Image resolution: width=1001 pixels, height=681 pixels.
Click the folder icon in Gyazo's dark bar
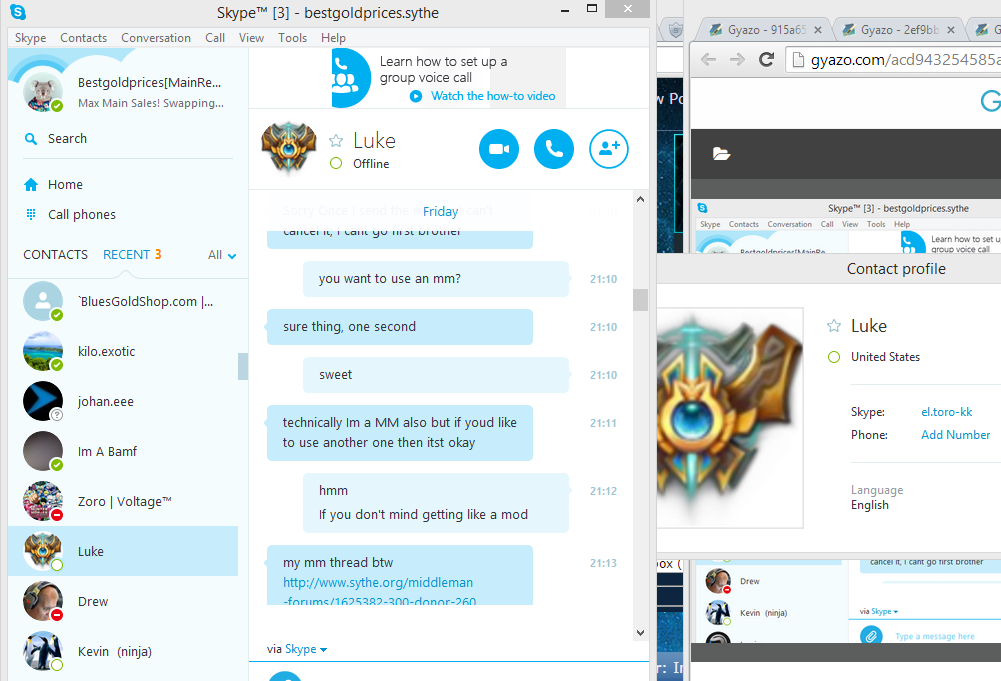721,154
